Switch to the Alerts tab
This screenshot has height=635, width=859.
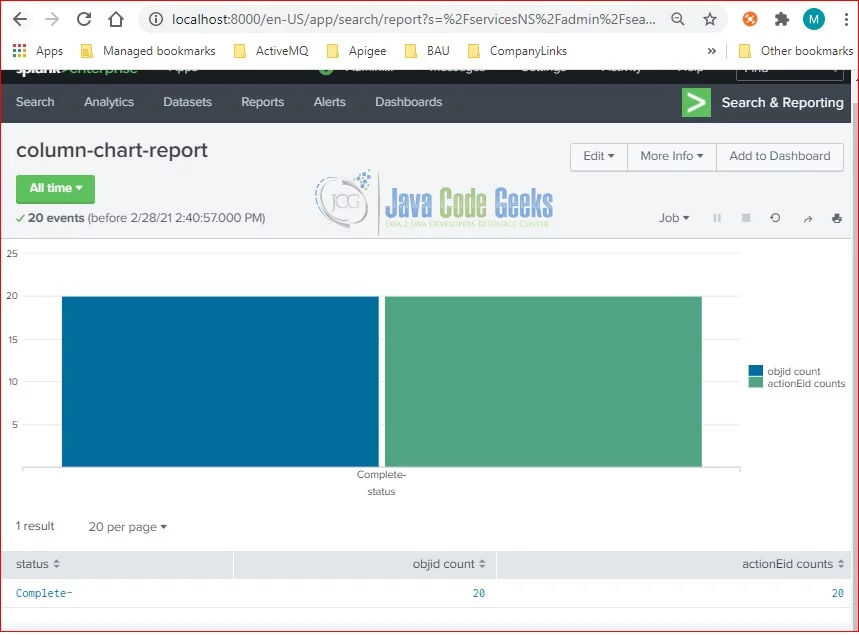pyautogui.click(x=329, y=102)
